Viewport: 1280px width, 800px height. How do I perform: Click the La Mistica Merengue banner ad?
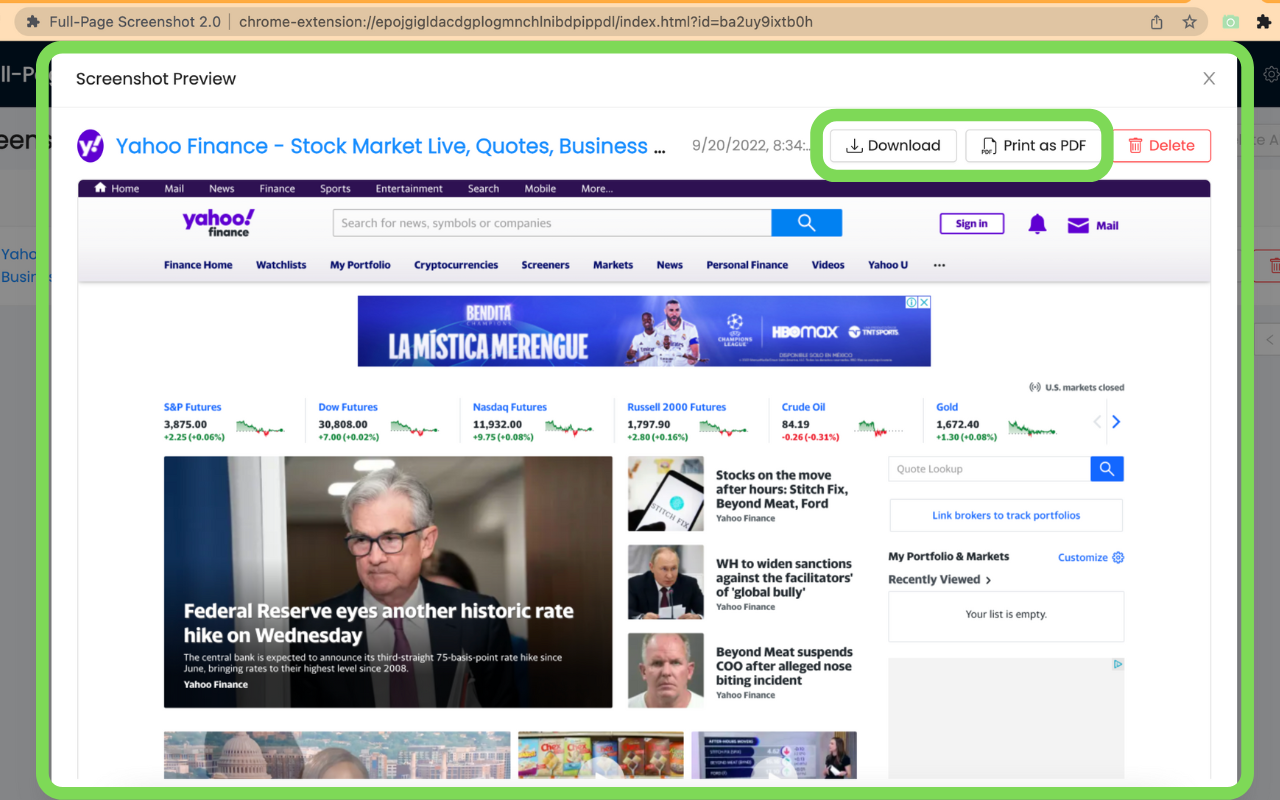(x=644, y=331)
